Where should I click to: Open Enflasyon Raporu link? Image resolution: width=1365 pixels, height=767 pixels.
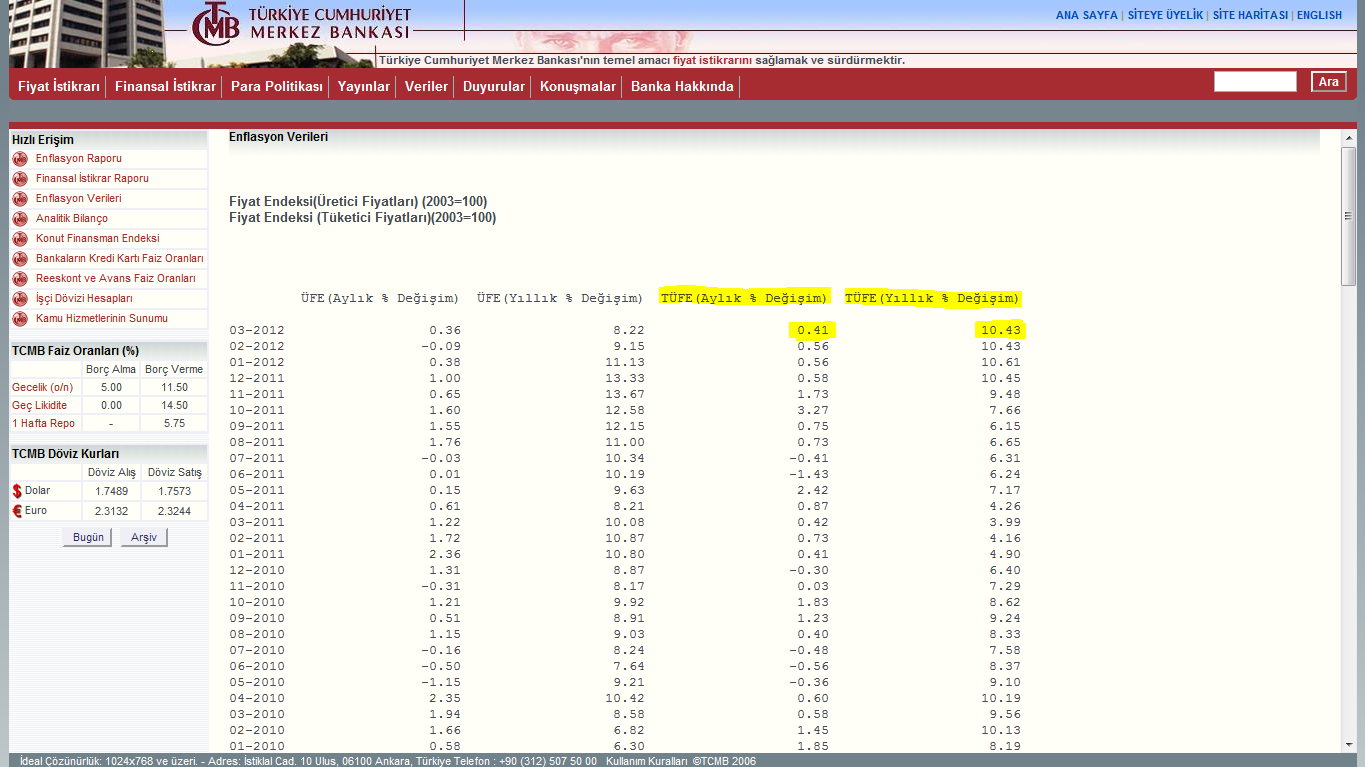click(x=79, y=159)
